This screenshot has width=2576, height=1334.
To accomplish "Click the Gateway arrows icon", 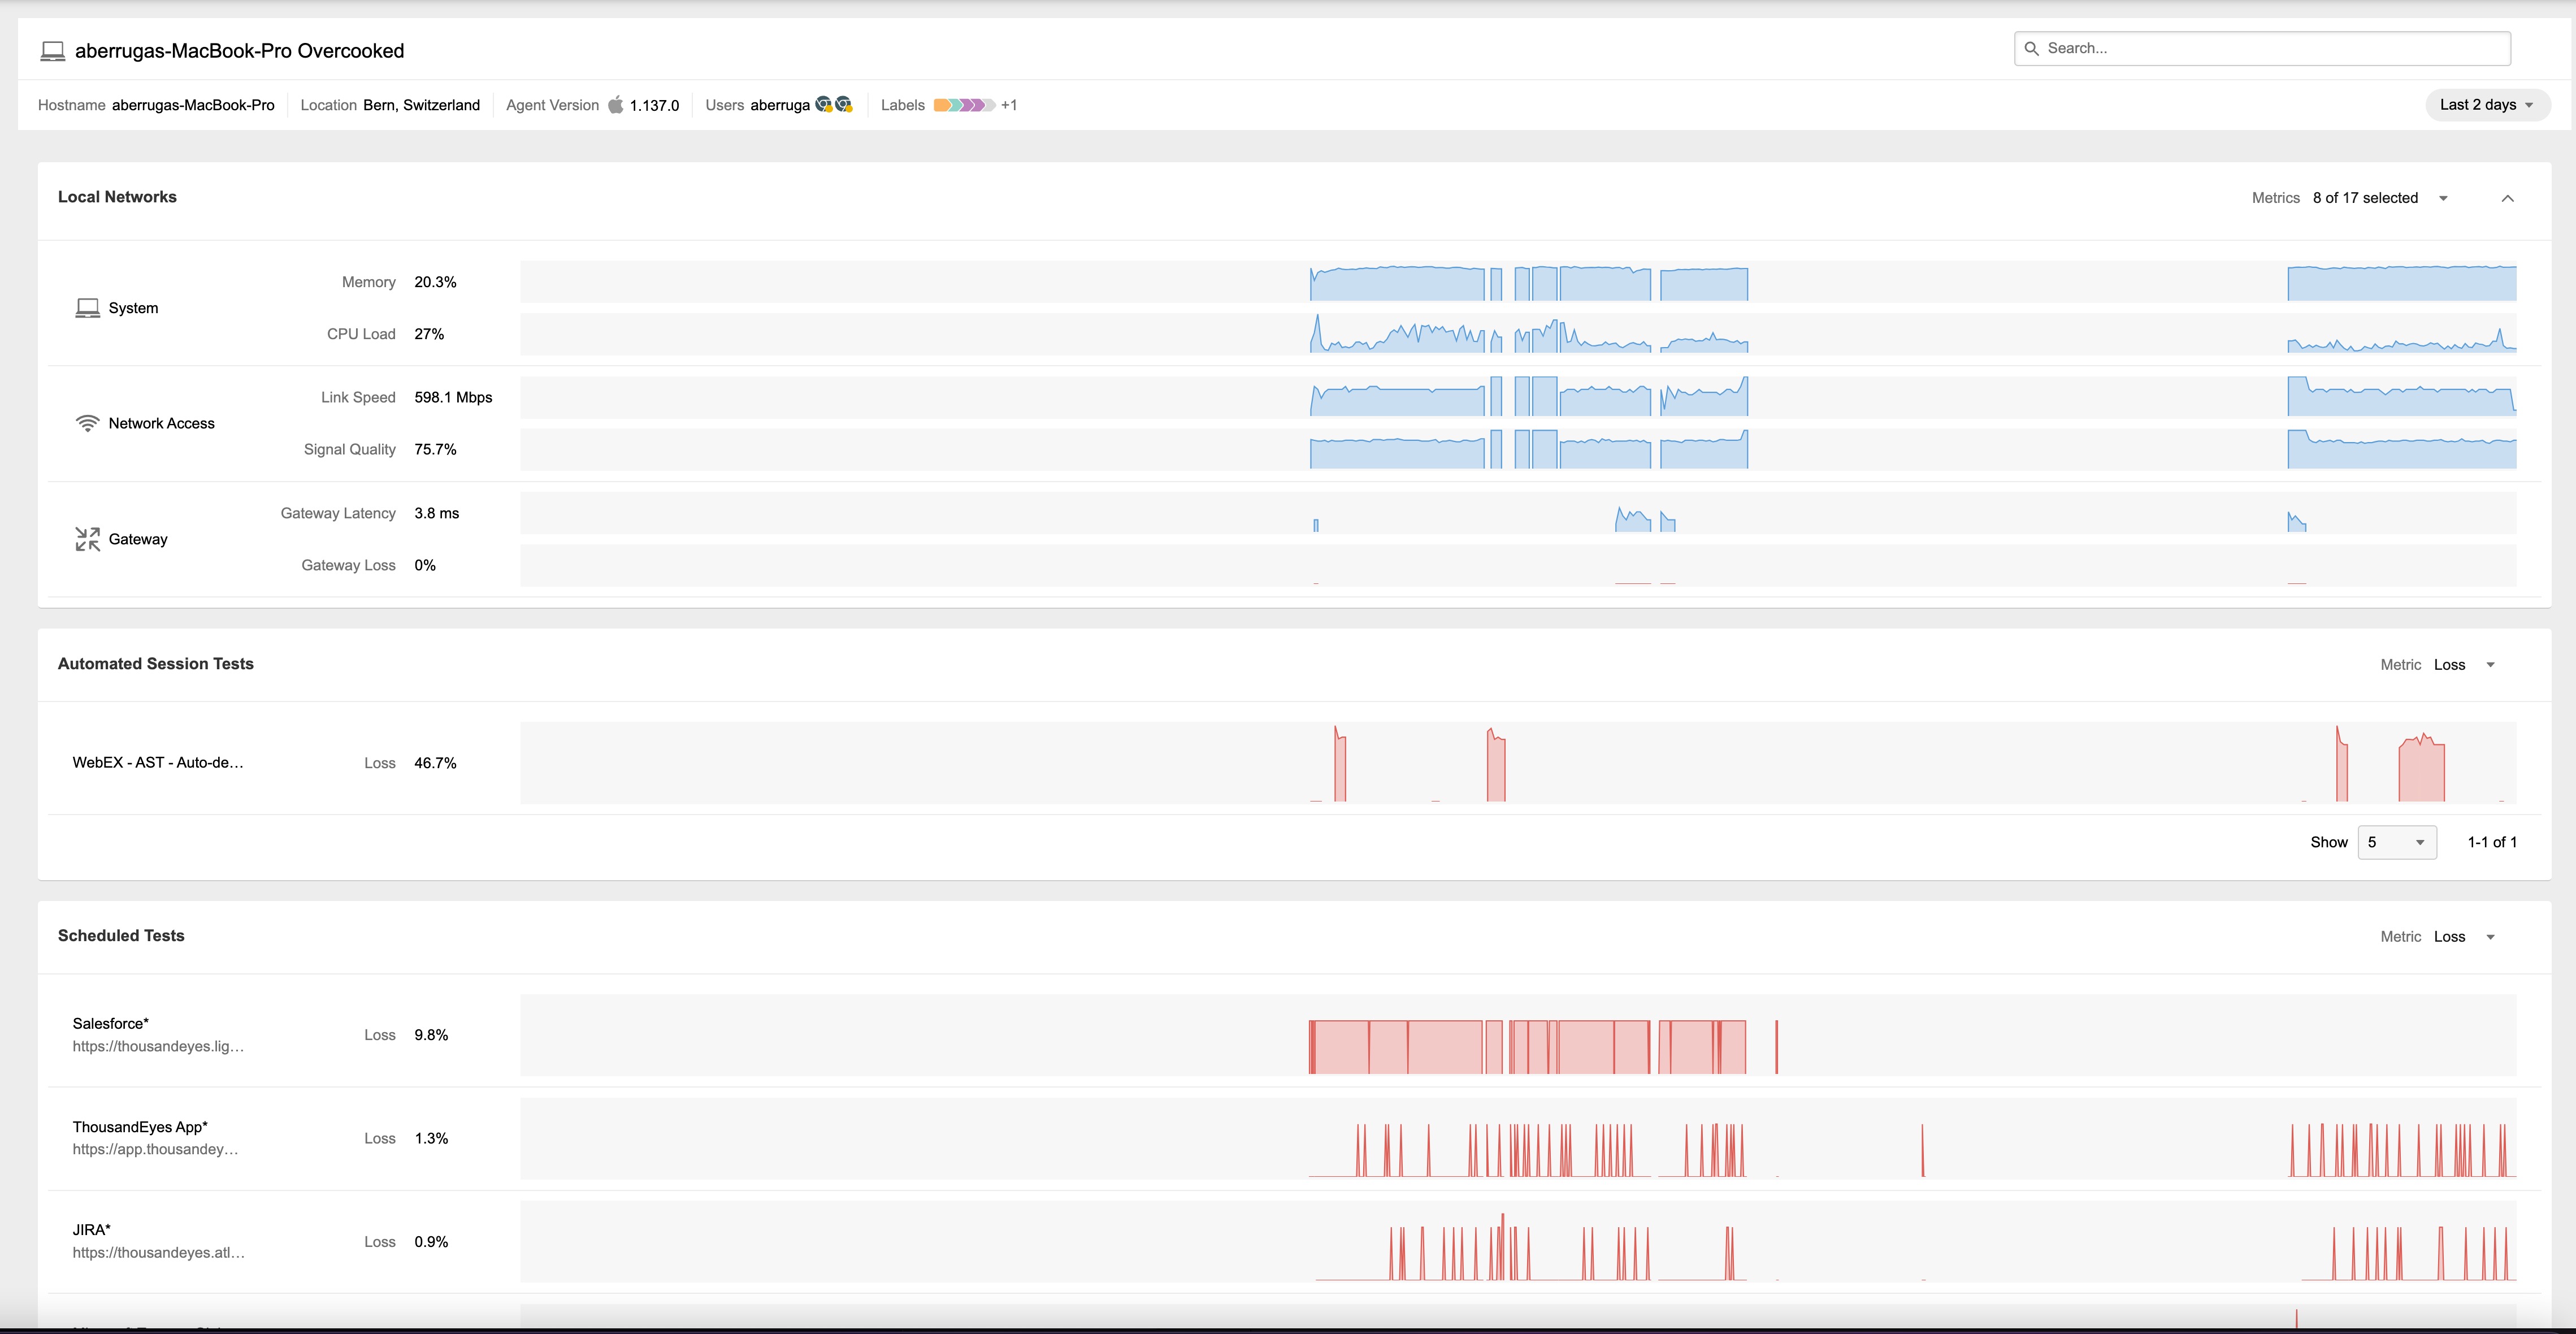I will (x=88, y=539).
